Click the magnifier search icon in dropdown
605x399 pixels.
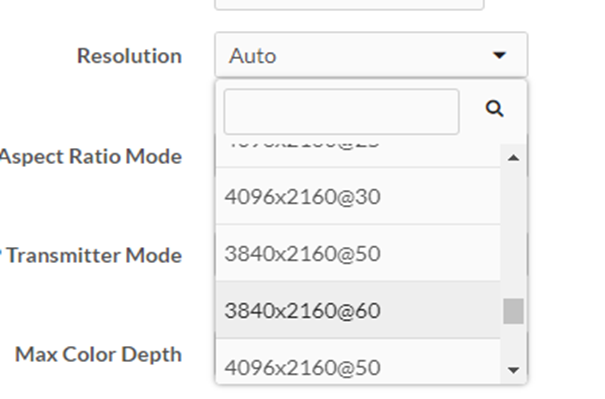pyautogui.click(x=494, y=109)
